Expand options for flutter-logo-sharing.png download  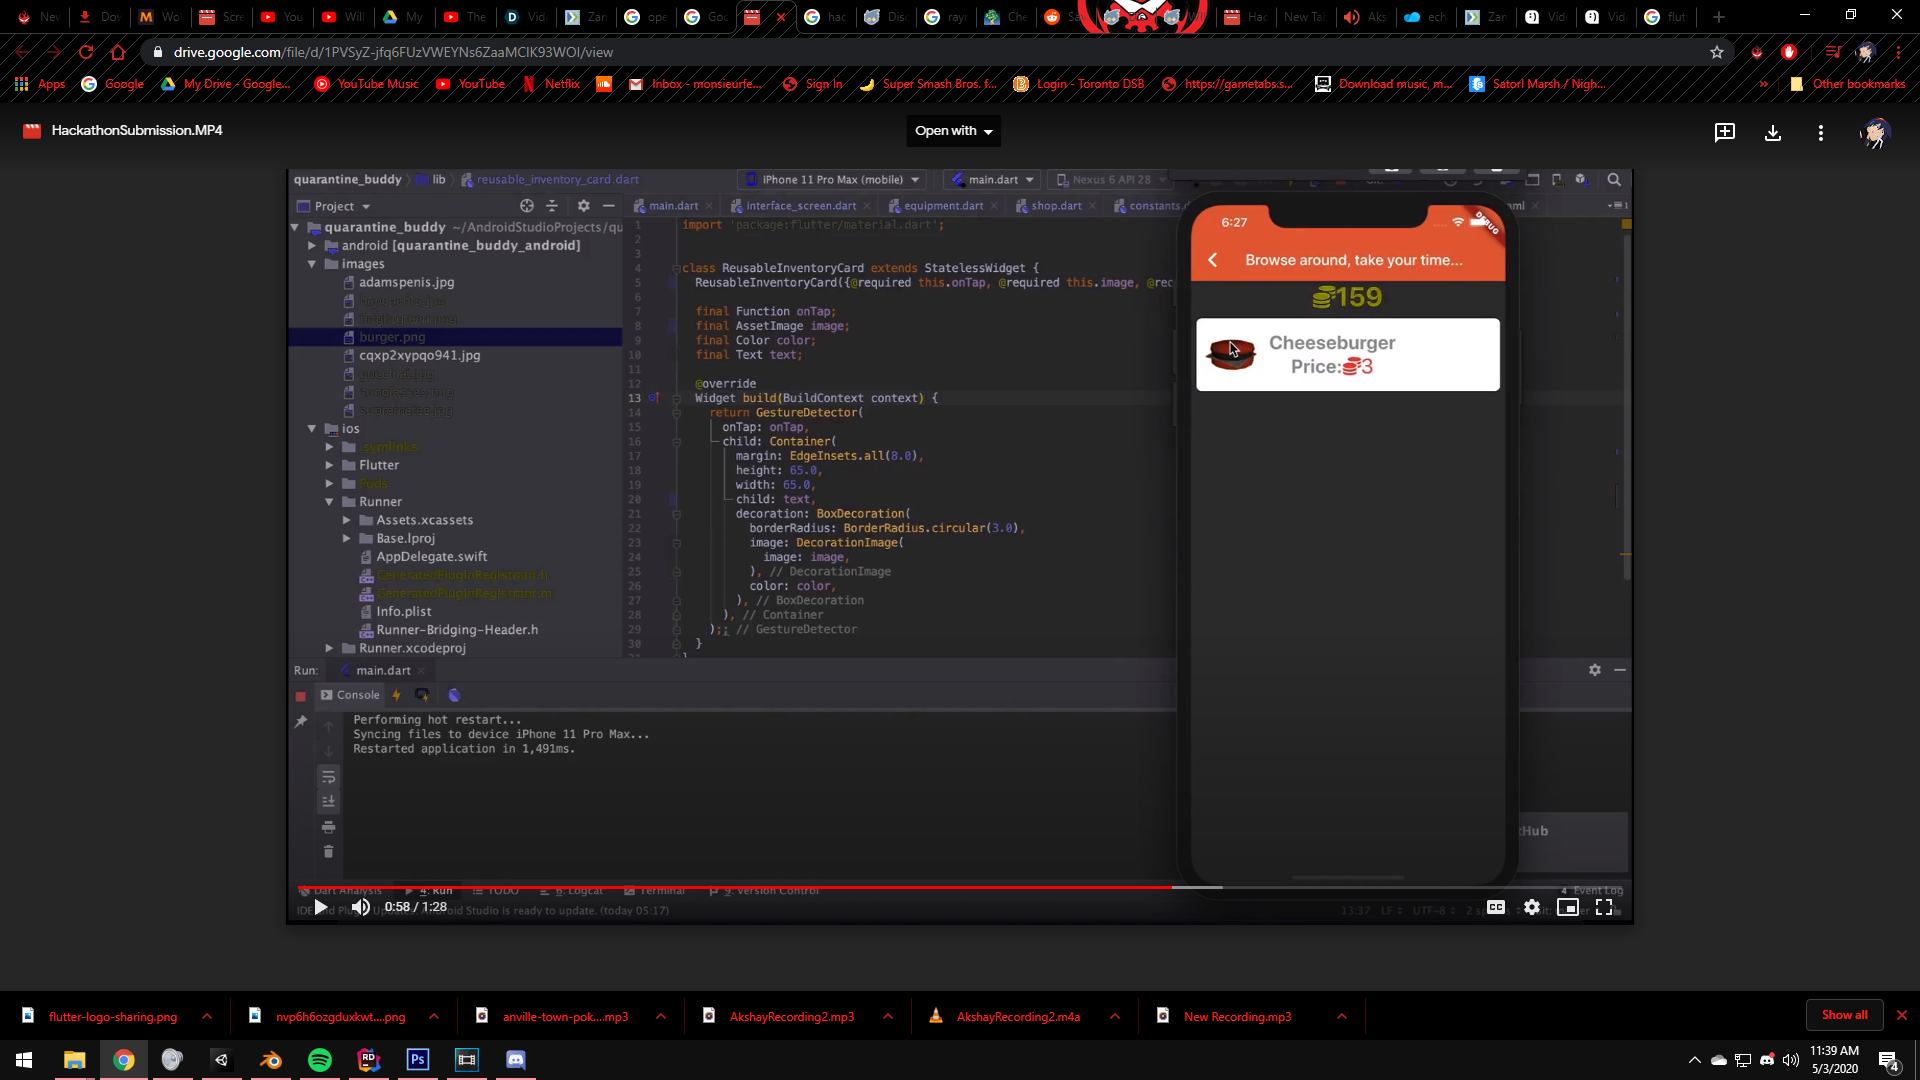(207, 1016)
